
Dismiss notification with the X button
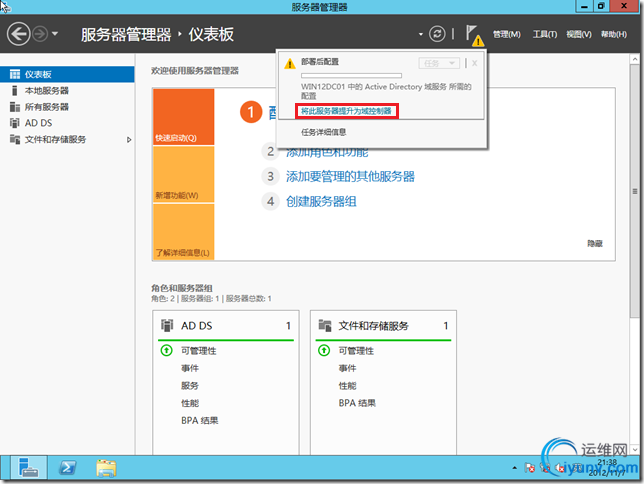coord(474,63)
